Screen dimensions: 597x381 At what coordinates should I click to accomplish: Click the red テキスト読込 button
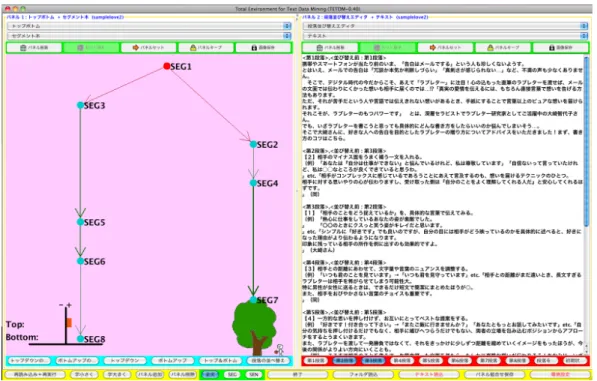[429, 375]
